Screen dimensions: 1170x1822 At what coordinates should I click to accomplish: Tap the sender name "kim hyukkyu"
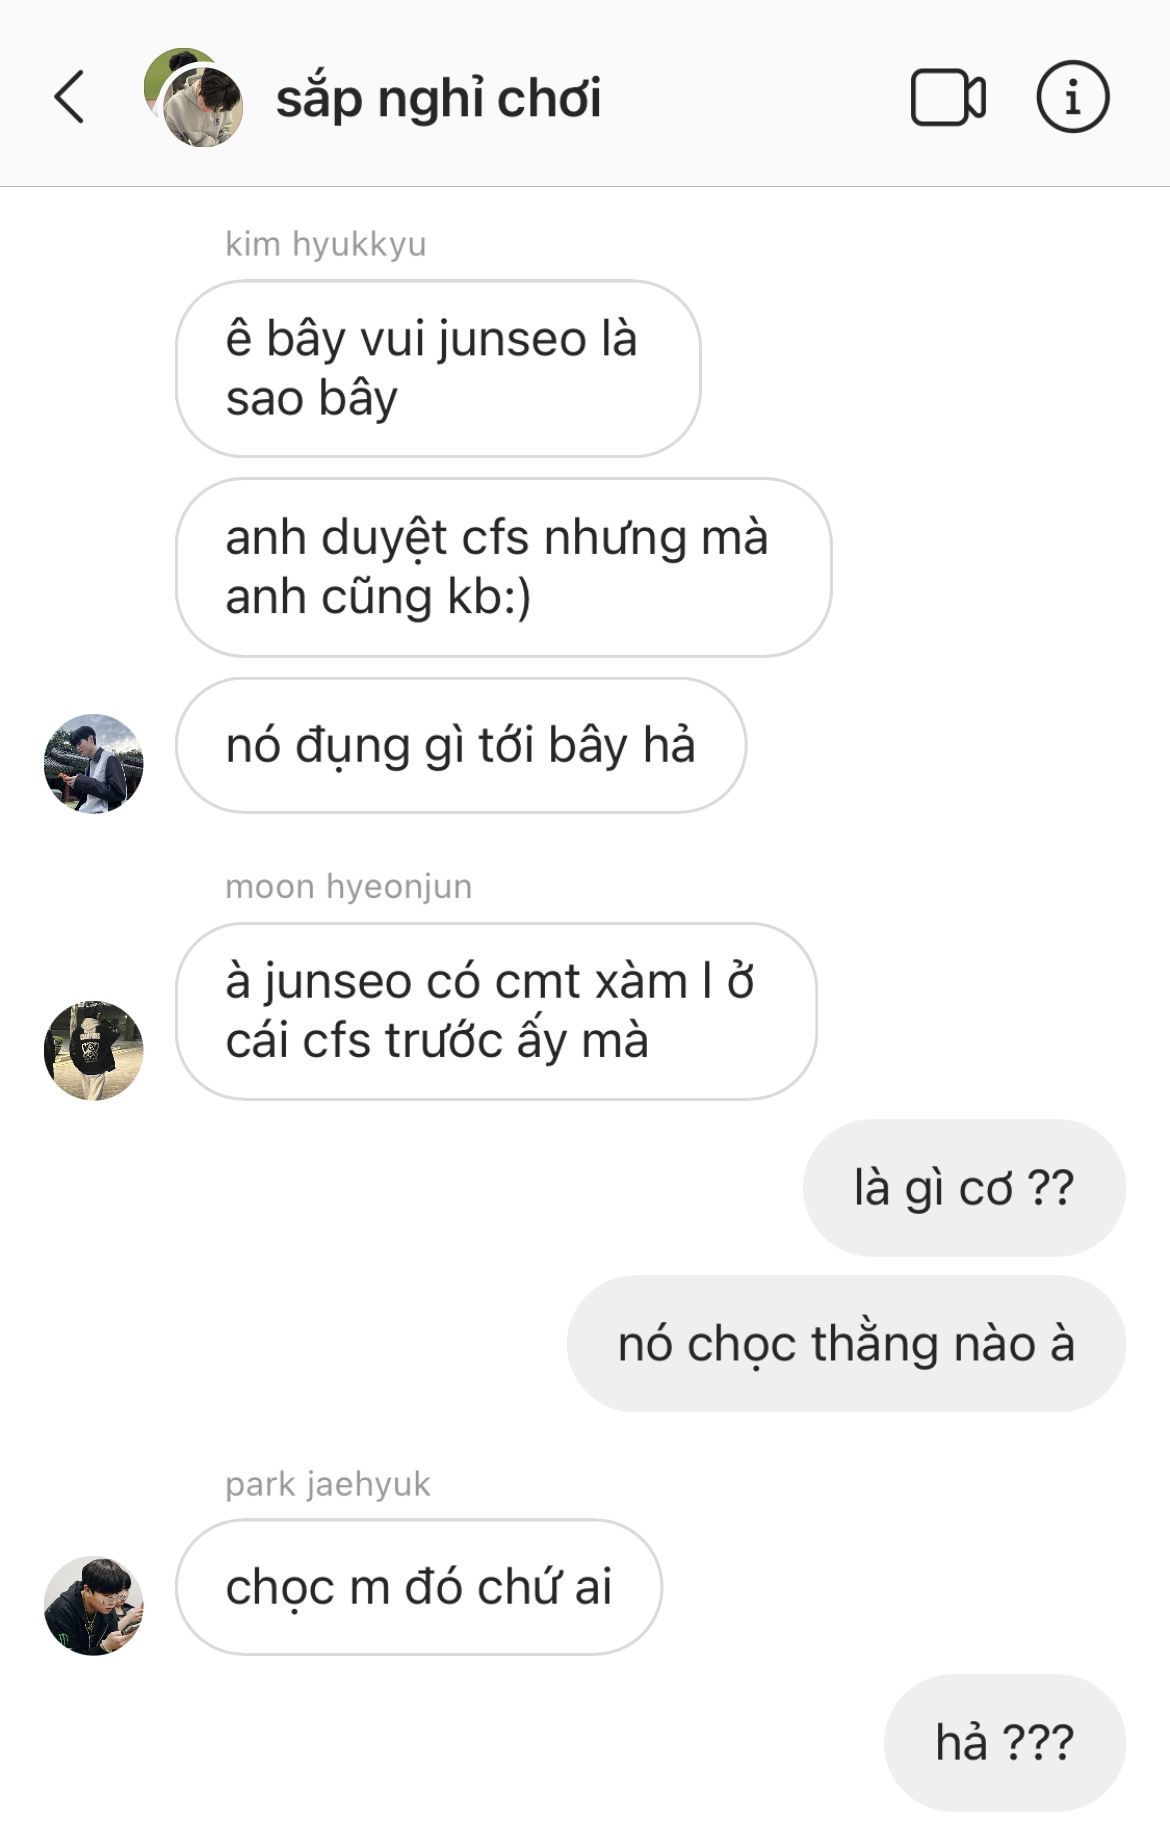(326, 244)
